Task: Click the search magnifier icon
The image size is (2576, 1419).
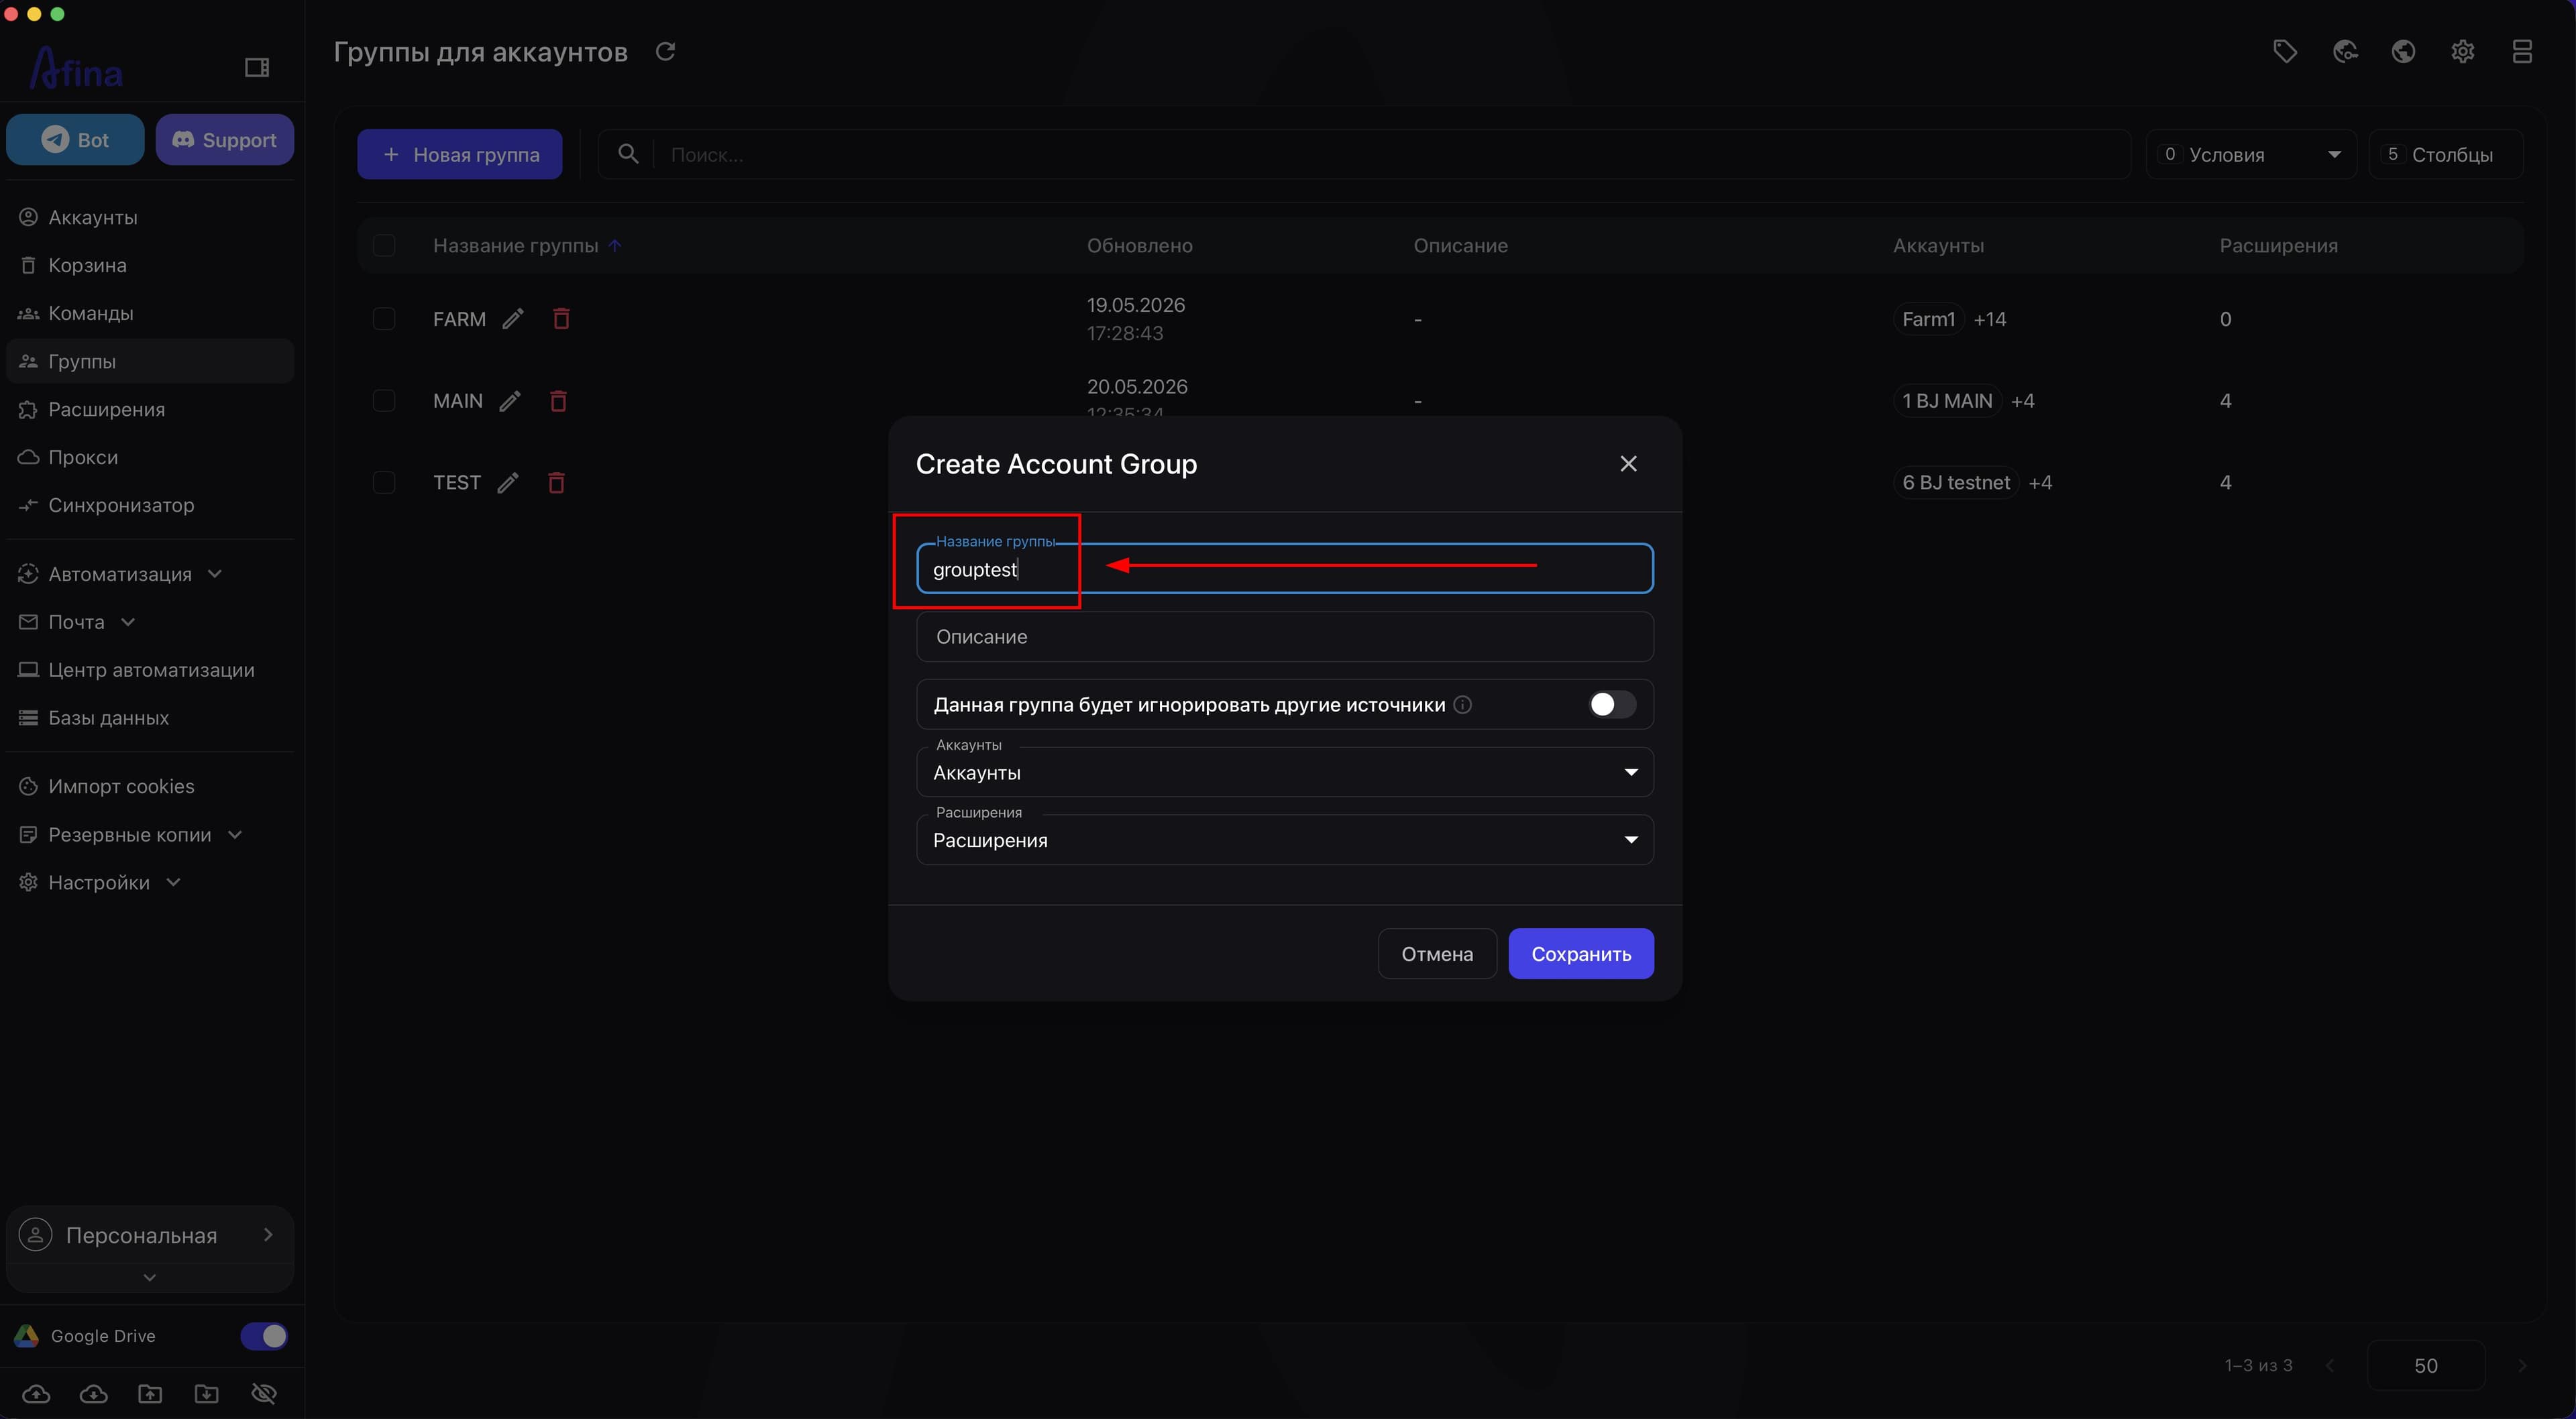Action: [x=628, y=154]
